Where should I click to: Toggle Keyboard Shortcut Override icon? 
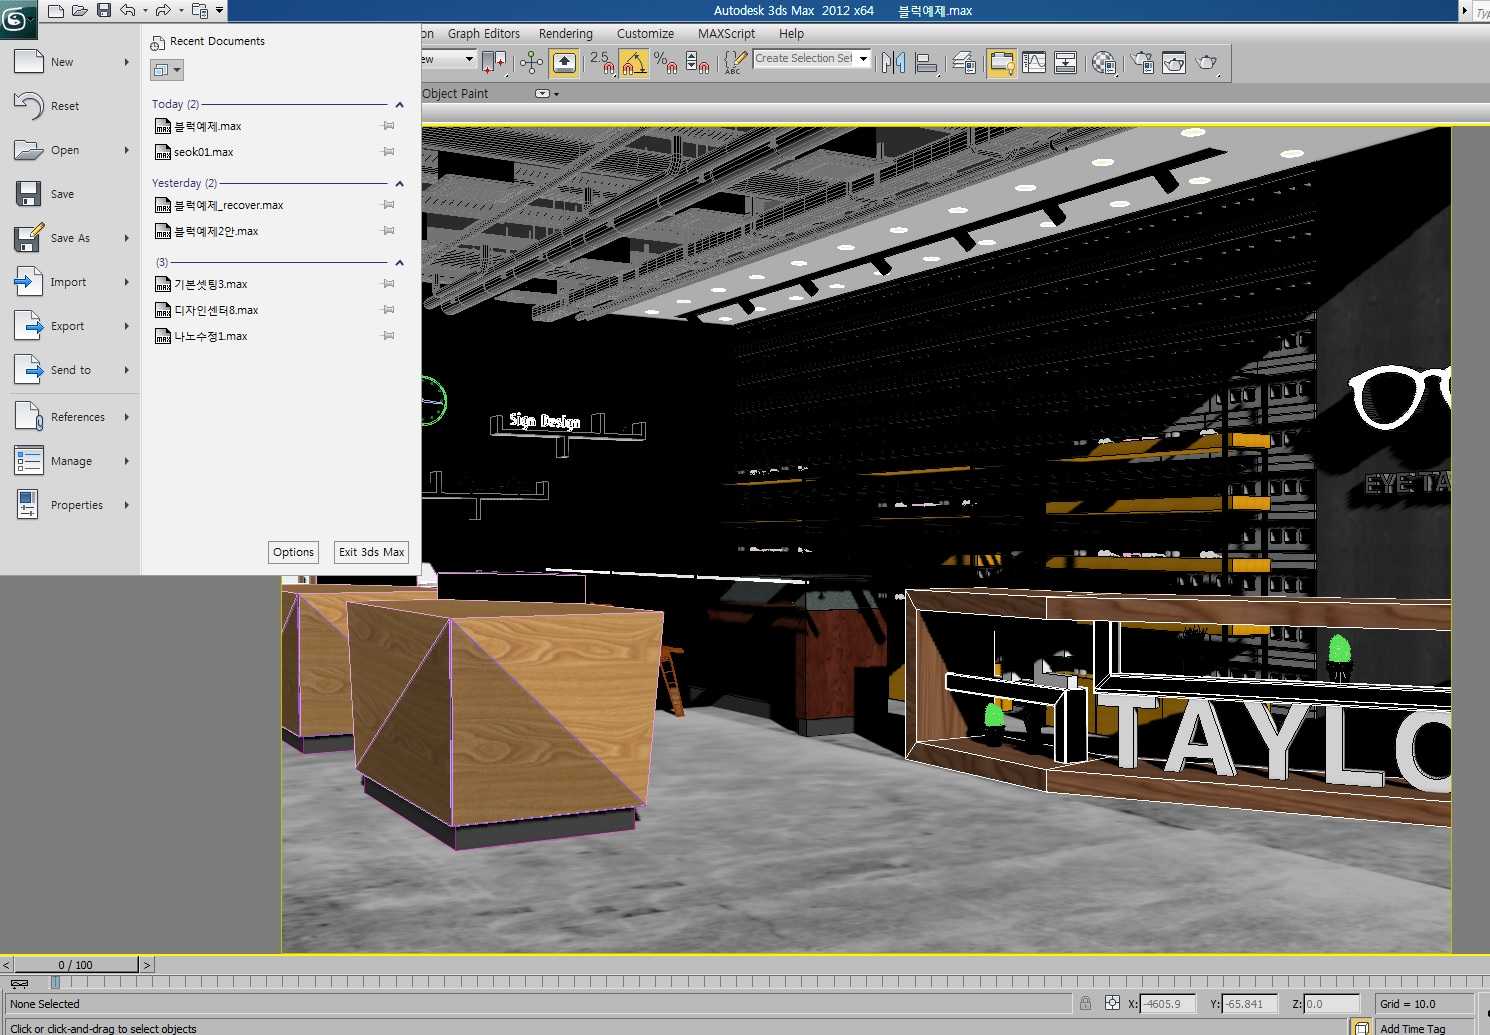pyautogui.click(x=564, y=63)
